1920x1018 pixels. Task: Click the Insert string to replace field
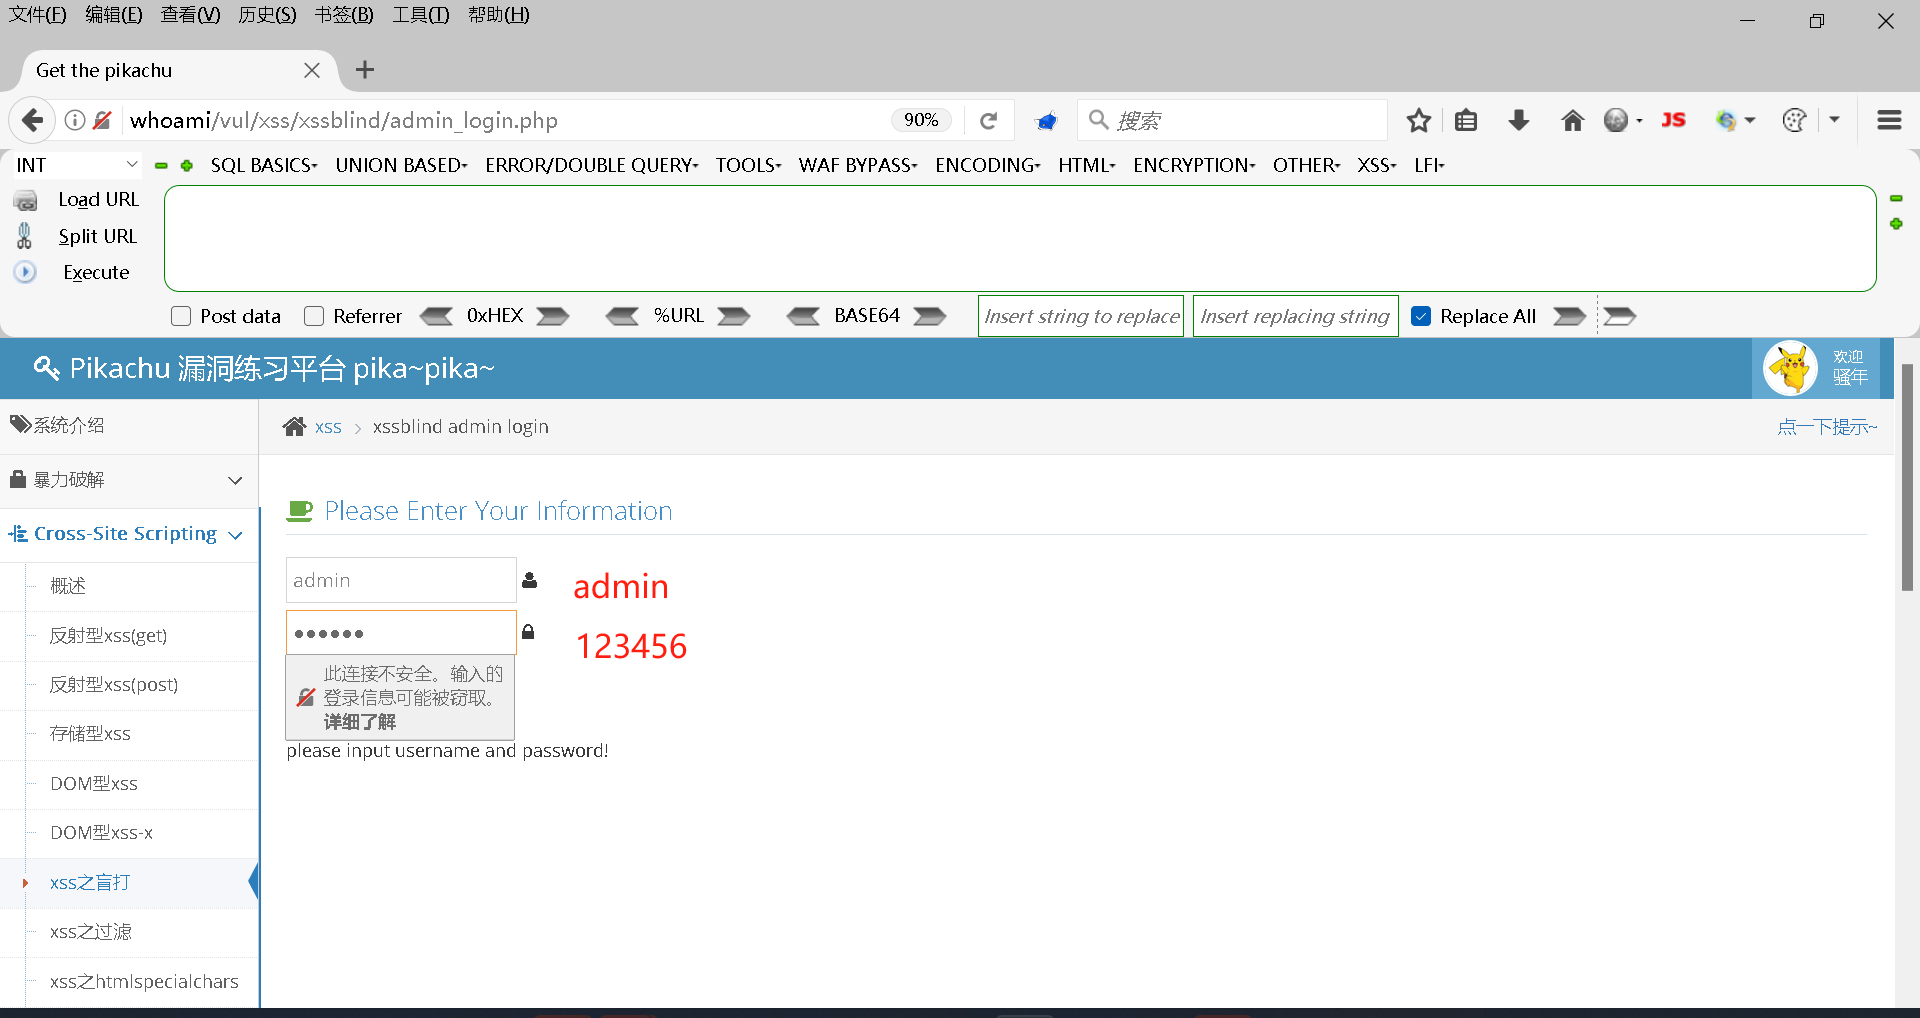pyautogui.click(x=1081, y=316)
